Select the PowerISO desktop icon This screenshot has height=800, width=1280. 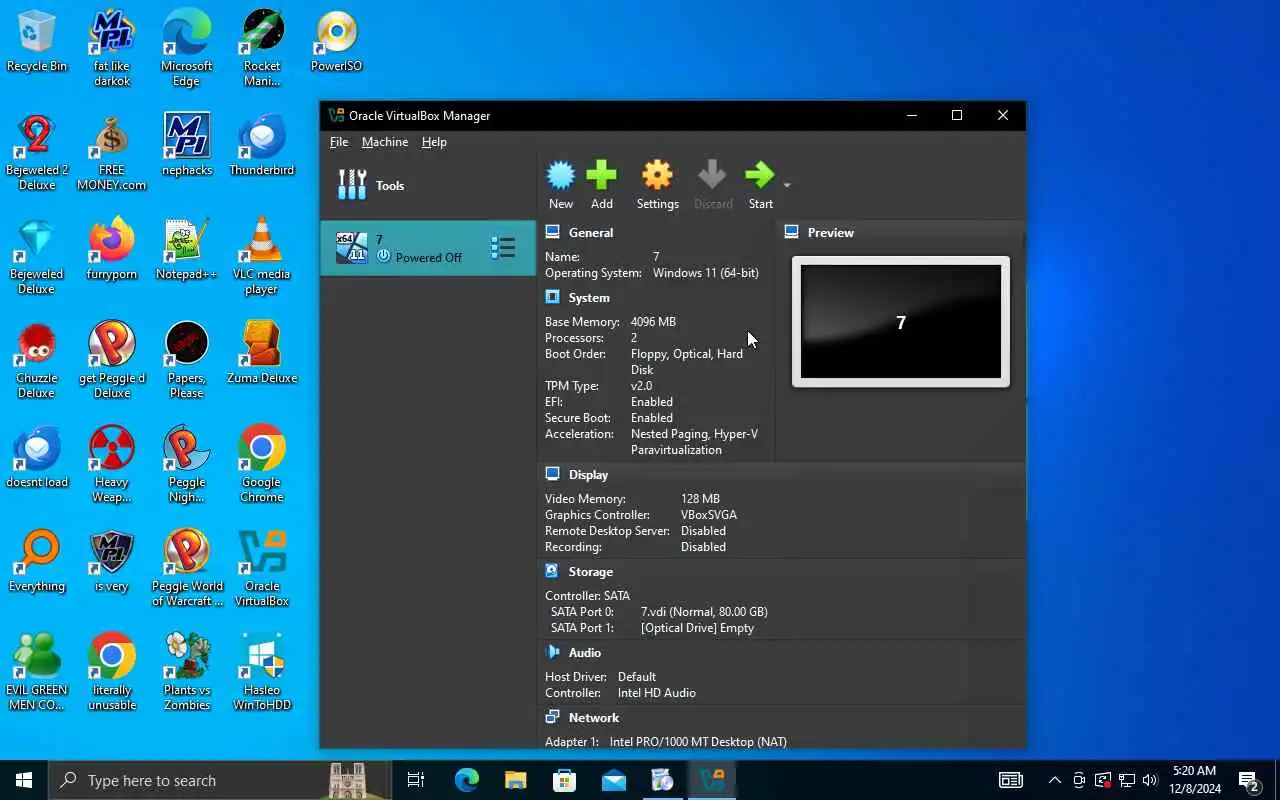(x=336, y=42)
